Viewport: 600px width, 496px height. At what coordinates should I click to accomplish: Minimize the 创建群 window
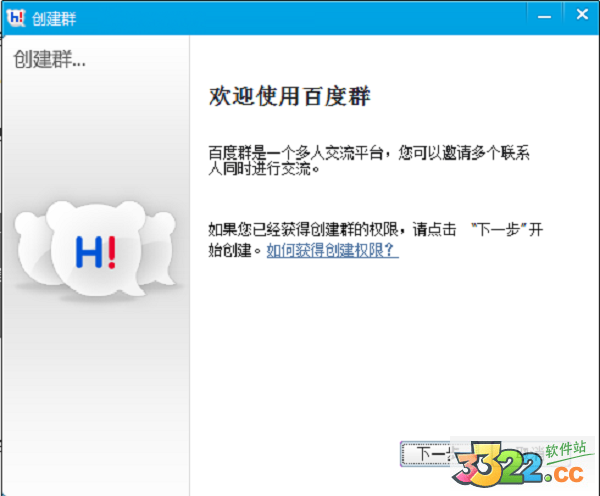pos(544,17)
